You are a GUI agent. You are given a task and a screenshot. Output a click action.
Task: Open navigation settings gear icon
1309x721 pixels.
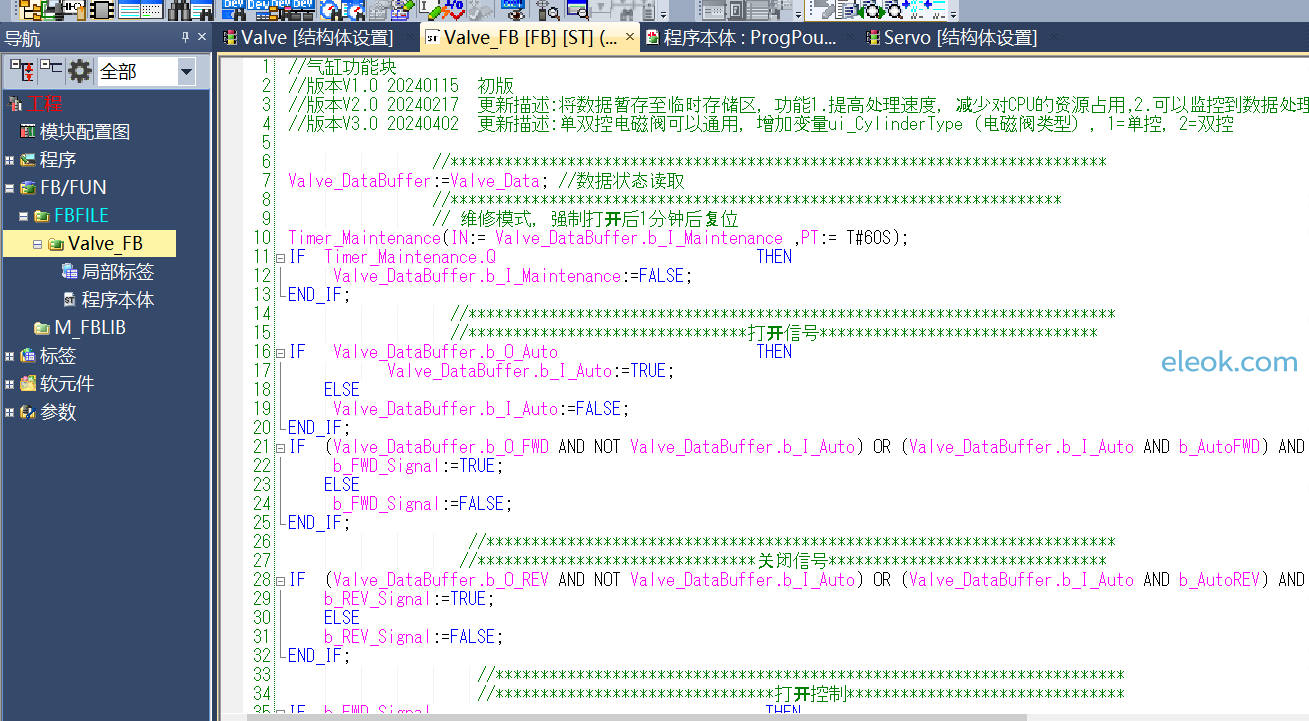point(79,71)
